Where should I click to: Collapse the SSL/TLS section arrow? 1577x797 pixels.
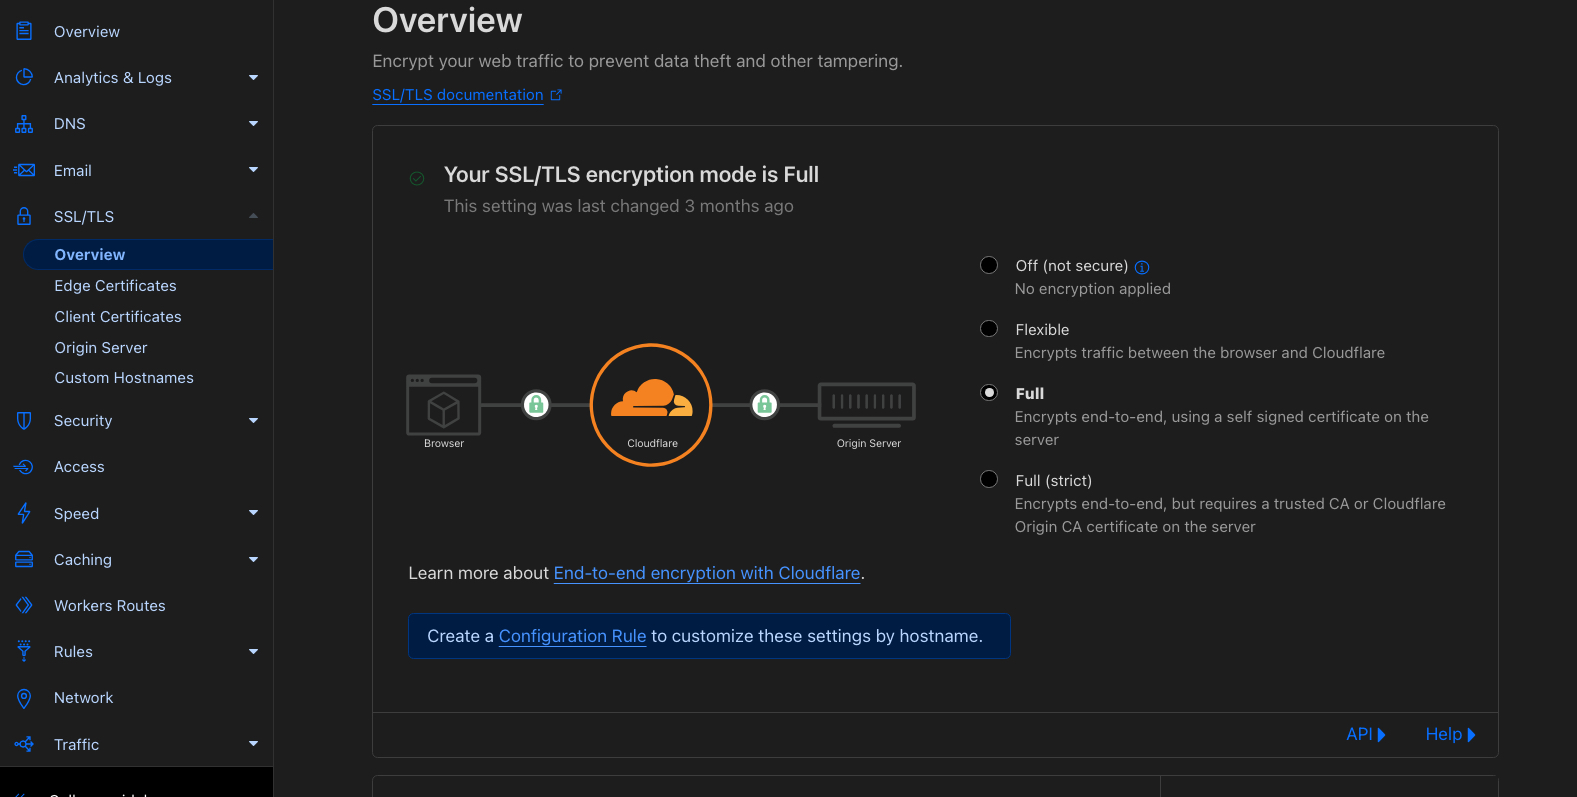pyautogui.click(x=253, y=216)
